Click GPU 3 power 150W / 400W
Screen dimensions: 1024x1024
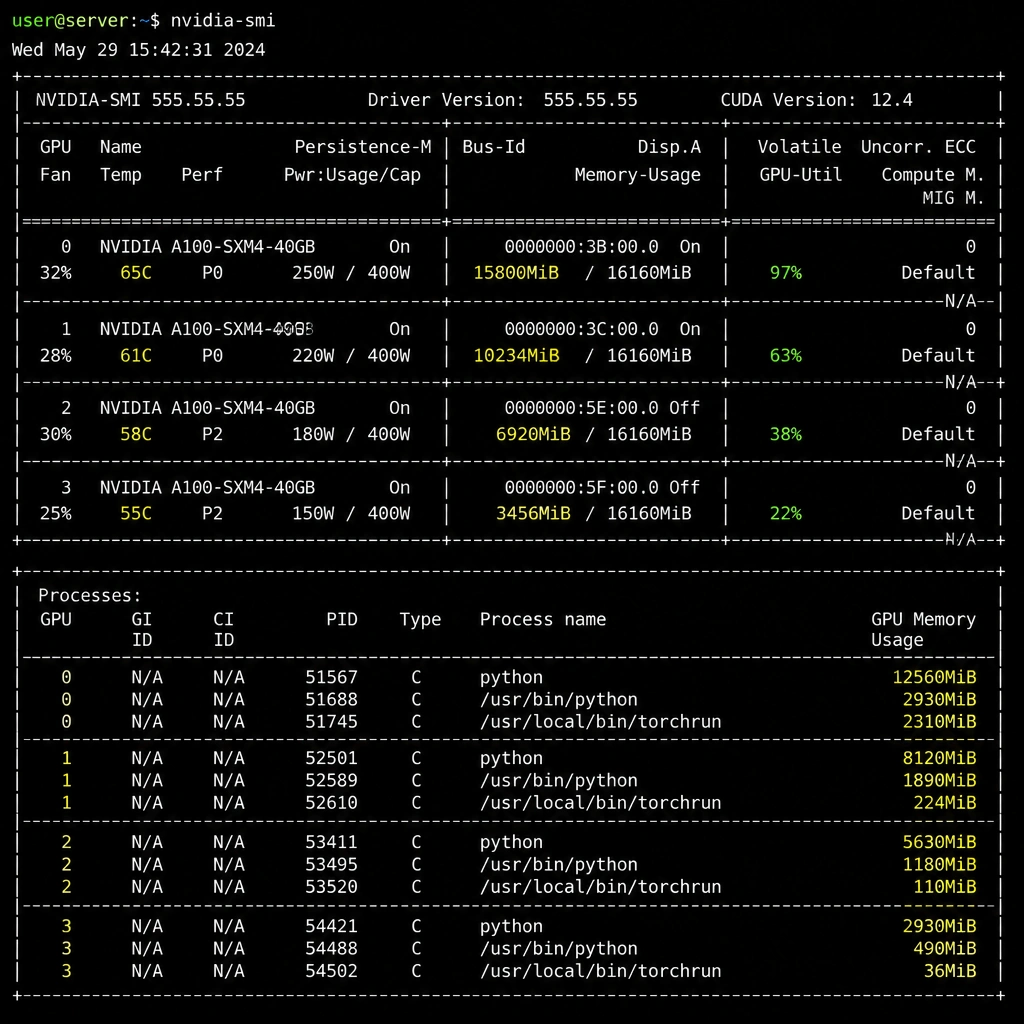click(351, 513)
